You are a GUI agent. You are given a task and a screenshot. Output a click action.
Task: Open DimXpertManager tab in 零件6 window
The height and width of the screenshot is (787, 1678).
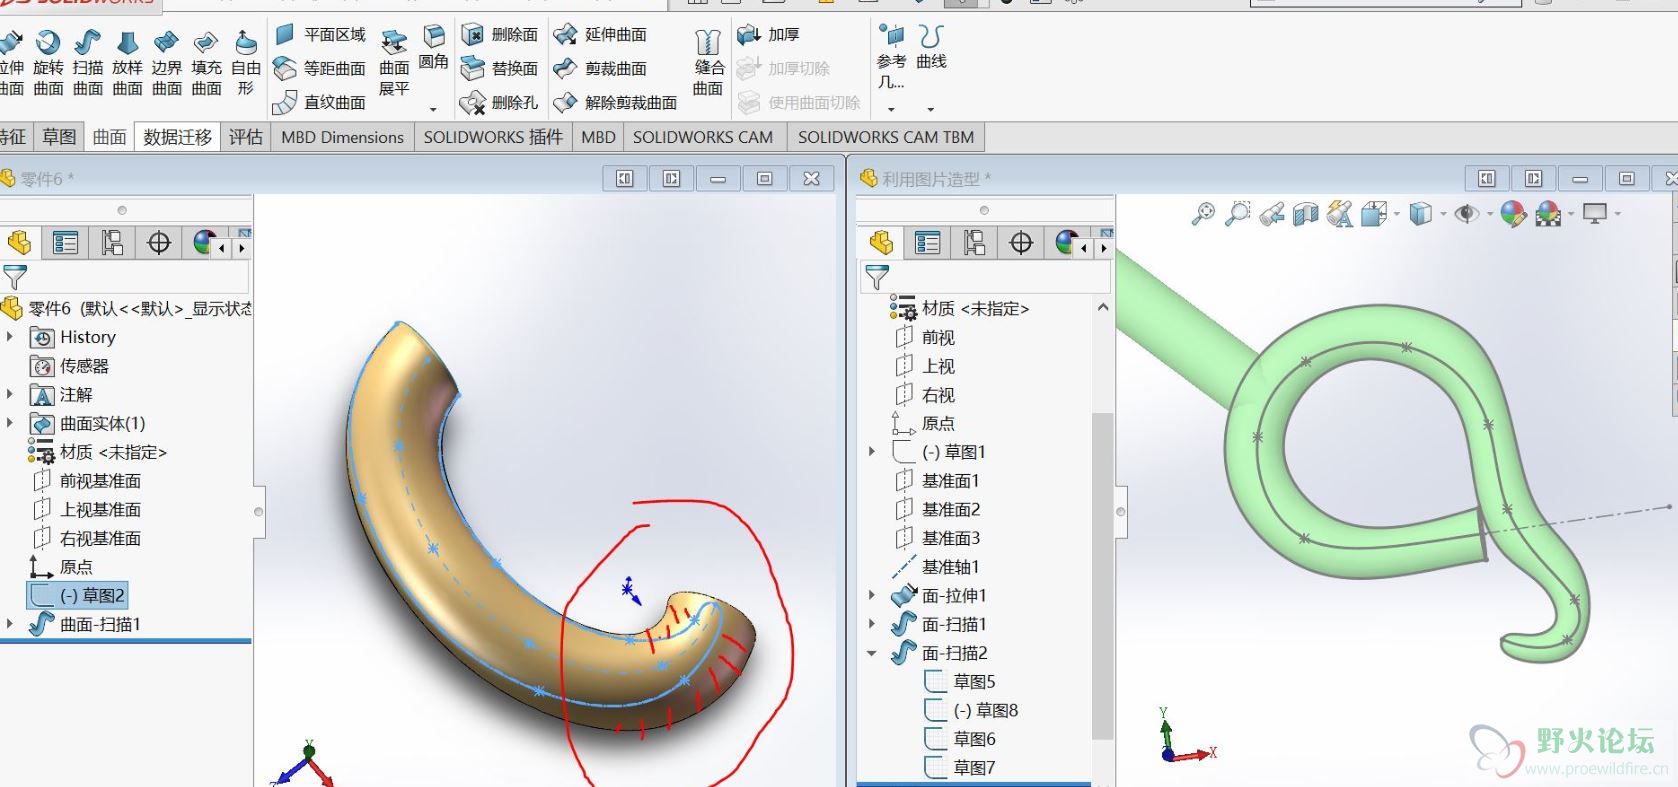(159, 243)
